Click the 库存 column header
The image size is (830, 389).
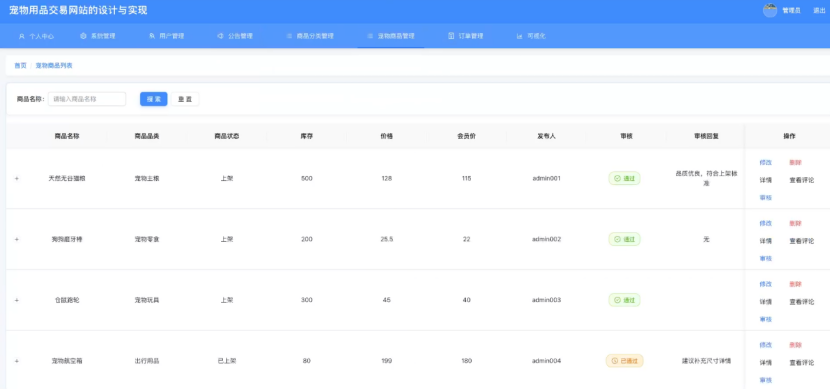coord(306,136)
